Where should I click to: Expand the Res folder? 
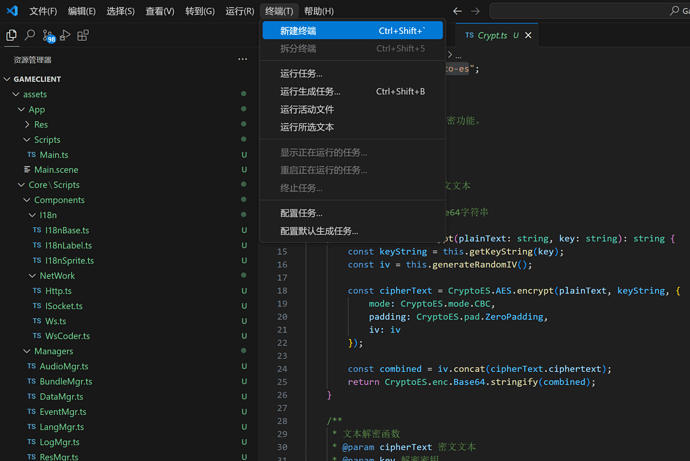pyautogui.click(x=27, y=125)
